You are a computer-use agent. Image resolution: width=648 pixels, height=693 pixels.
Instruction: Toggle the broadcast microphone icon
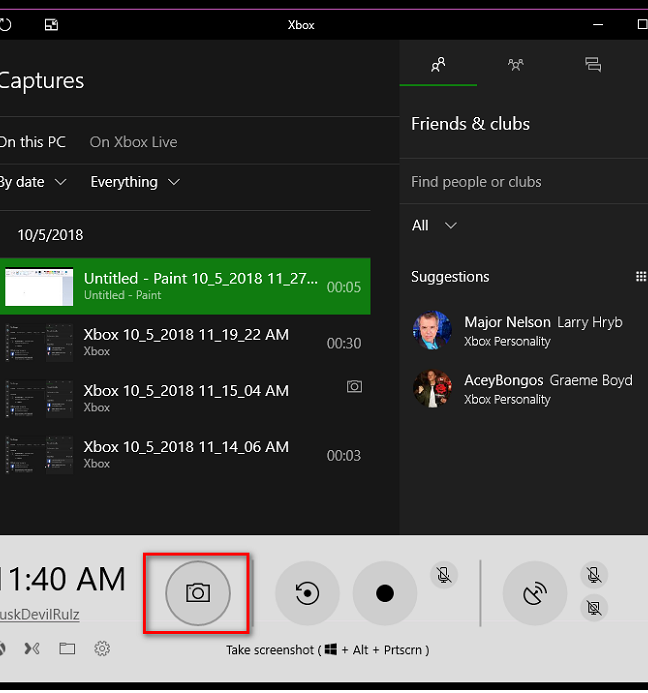click(594, 575)
